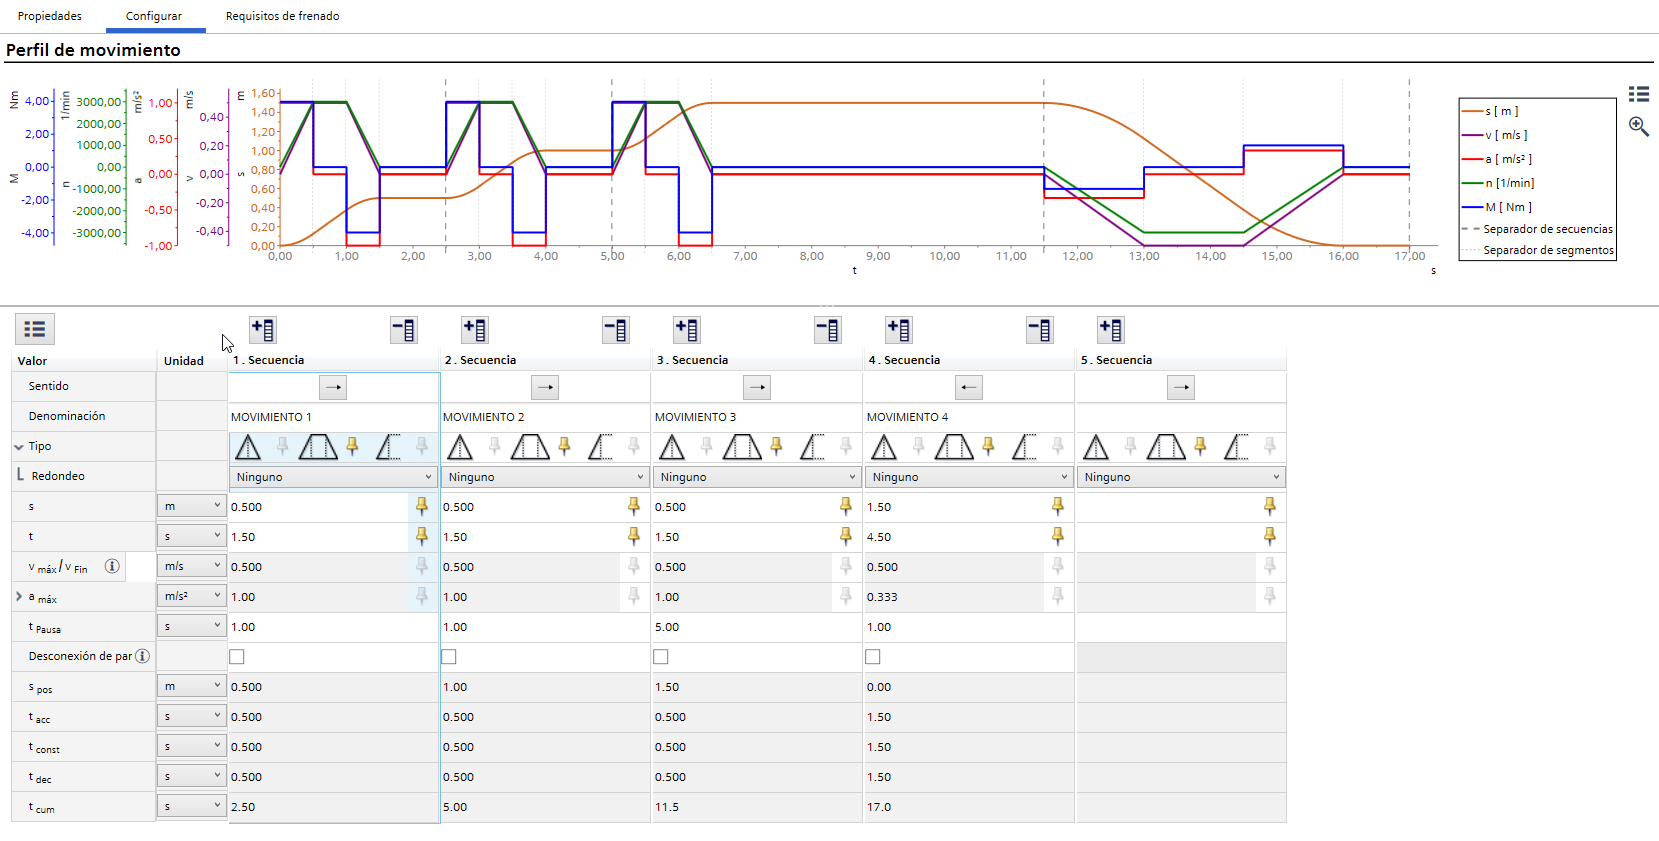Viewport: 1659px width, 841px height.
Task: Click the Sentido arrow button for sequence 5
Action: click(x=1181, y=387)
